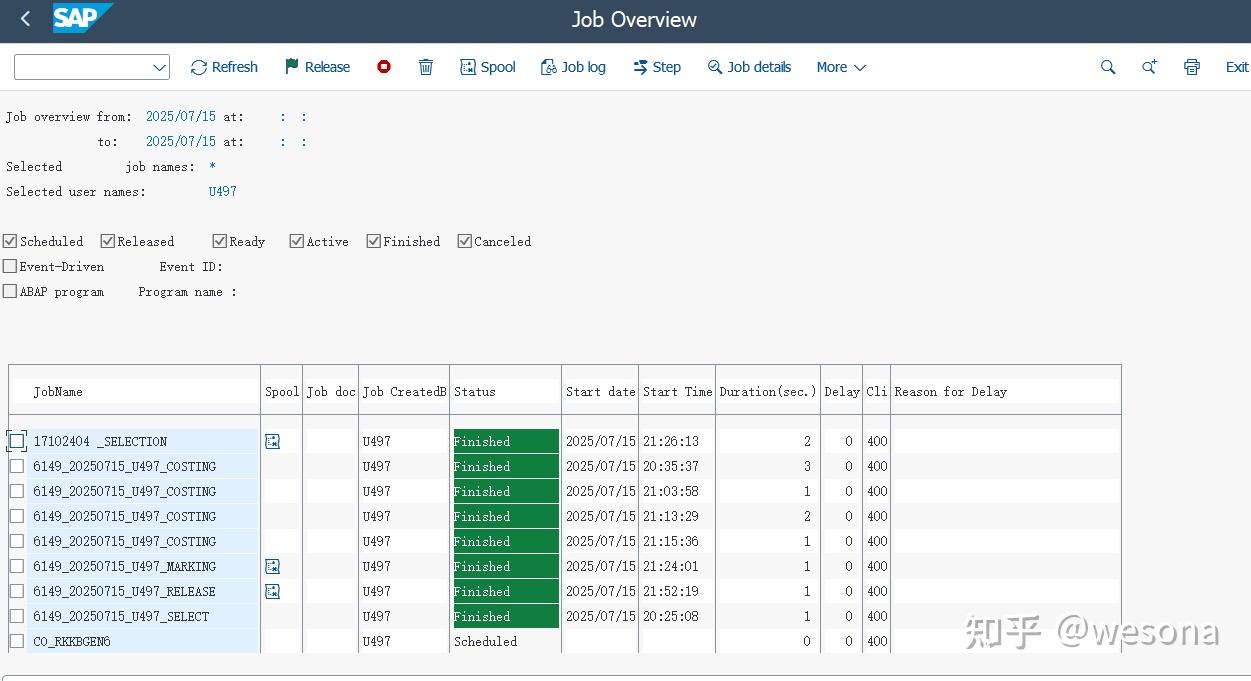Click the Release button with flag
The width and height of the screenshot is (1251, 681).
(317, 67)
